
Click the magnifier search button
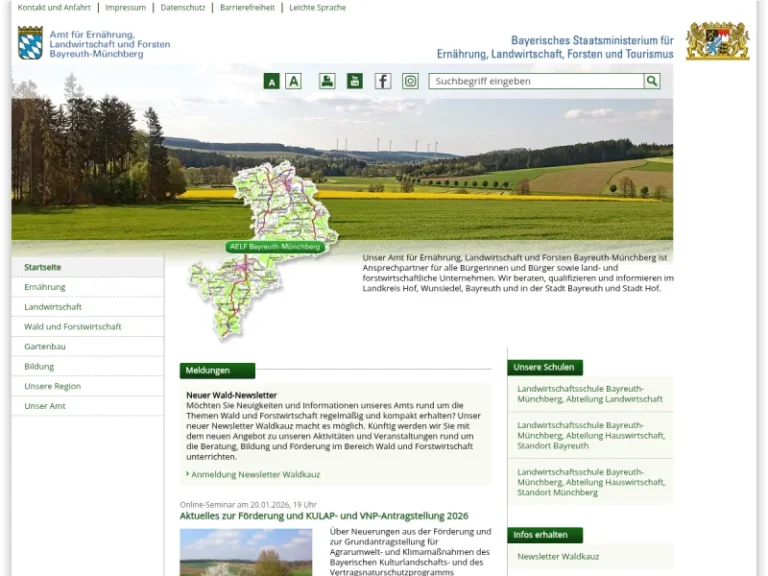click(x=652, y=81)
